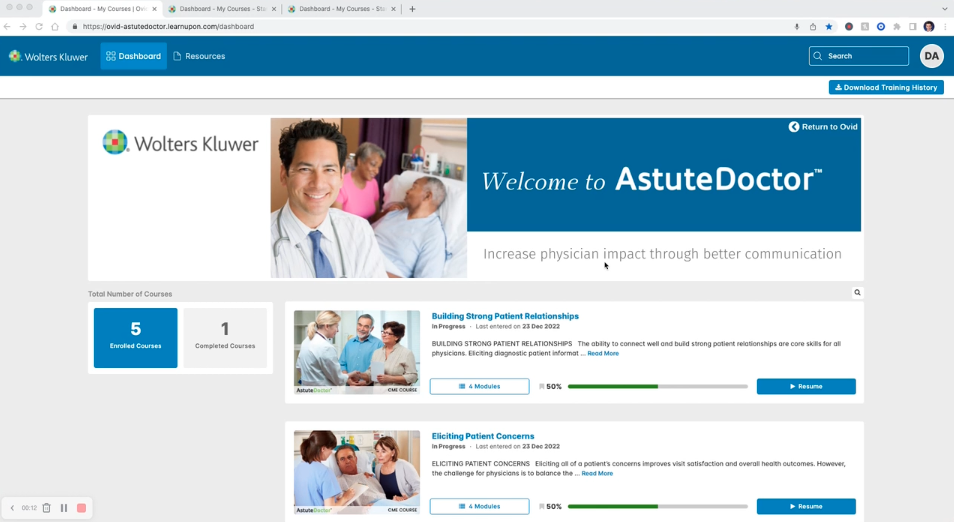Select the Completed Courses tile
The height and width of the screenshot is (522, 954).
(x=225, y=337)
